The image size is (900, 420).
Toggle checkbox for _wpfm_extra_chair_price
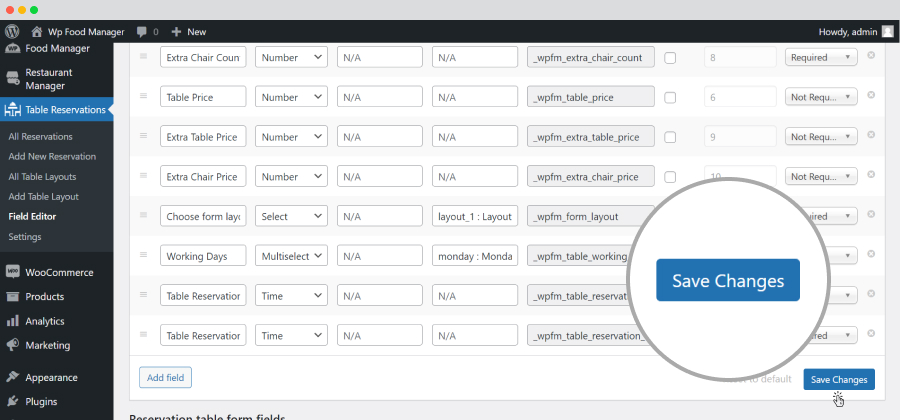click(670, 177)
